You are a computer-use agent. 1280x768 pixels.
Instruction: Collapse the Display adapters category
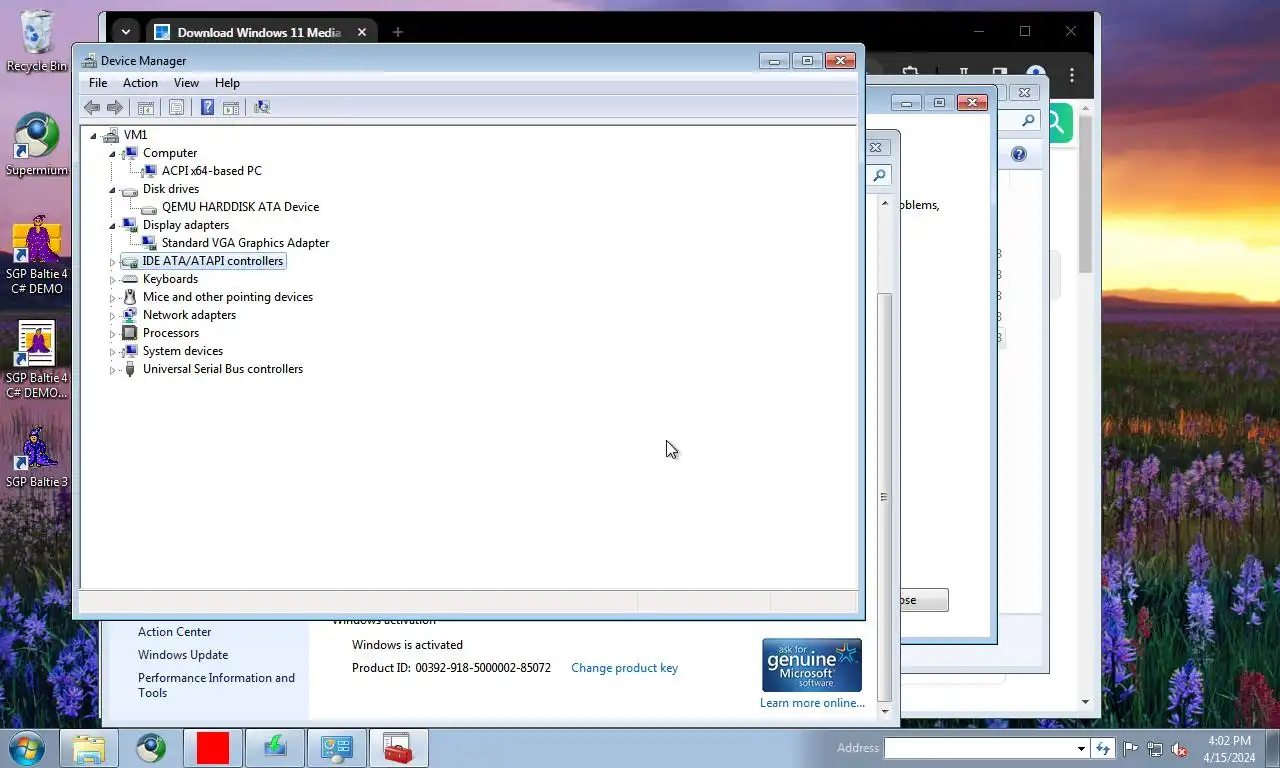[x=112, y=225]
